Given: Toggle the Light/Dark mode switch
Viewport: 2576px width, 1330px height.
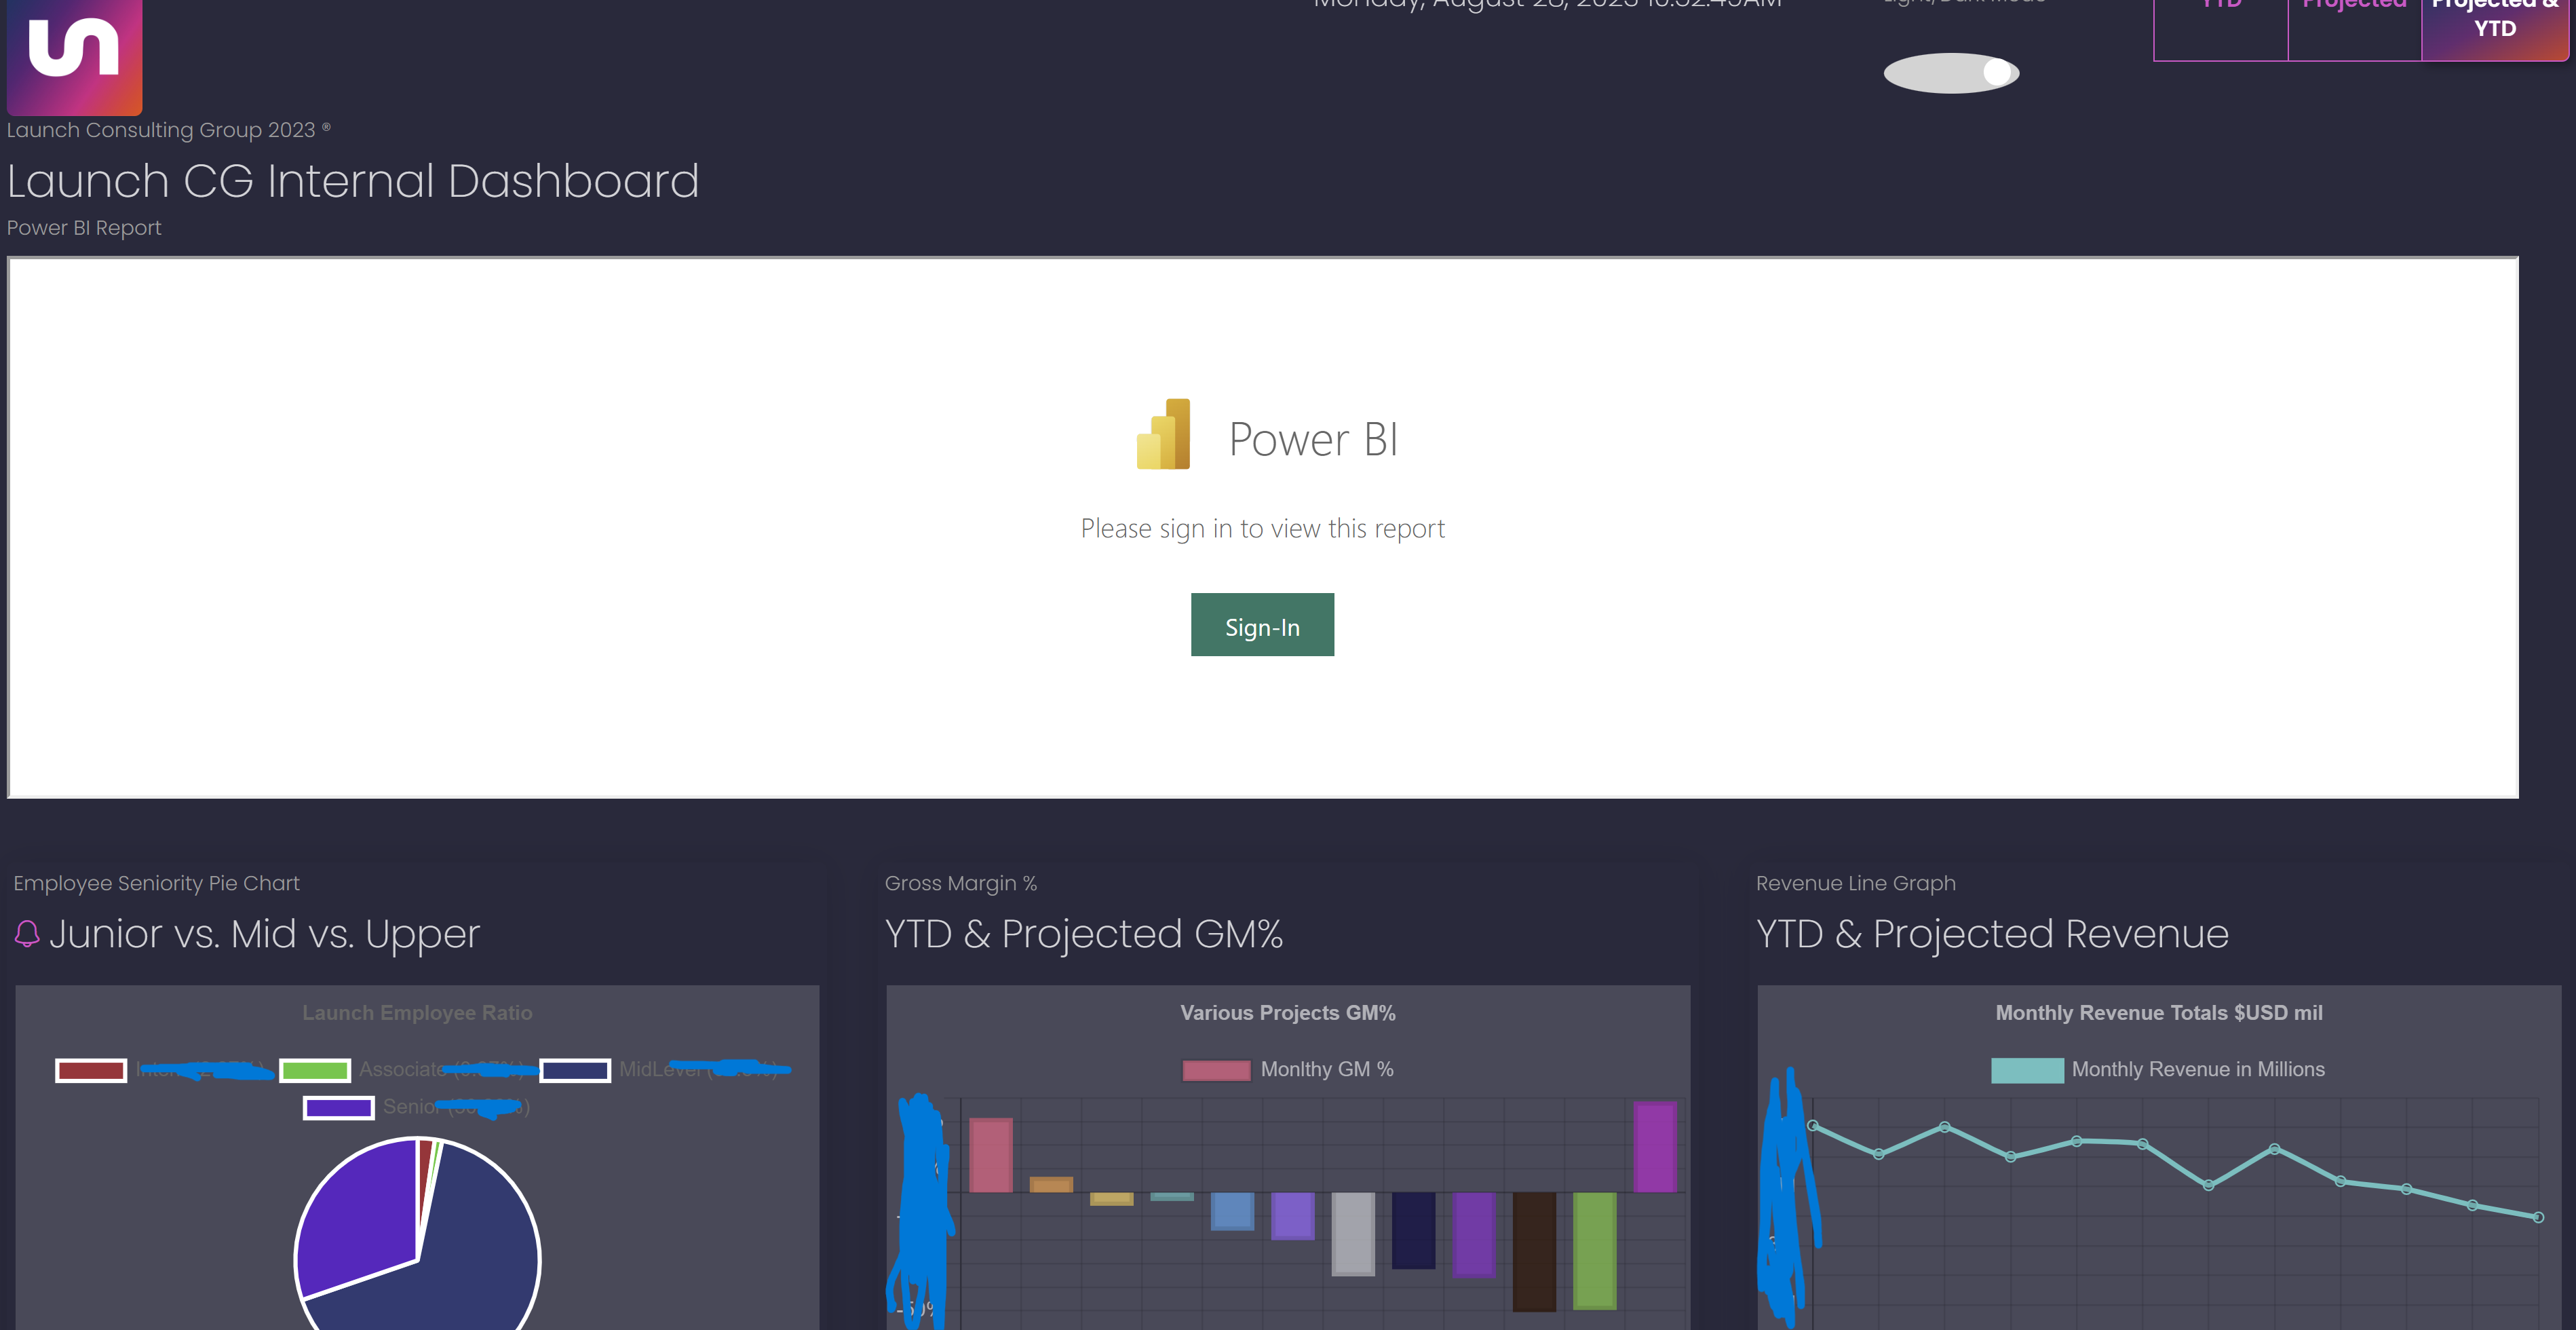Looking at the screenshot, I should (x=1951, y=73).
